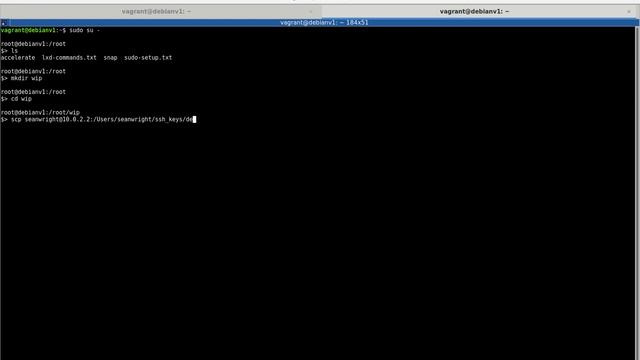The width and height of the screenshot is (640, 360).
Task: Click the terminal icon in blue title bar
Action: point(4,23)
